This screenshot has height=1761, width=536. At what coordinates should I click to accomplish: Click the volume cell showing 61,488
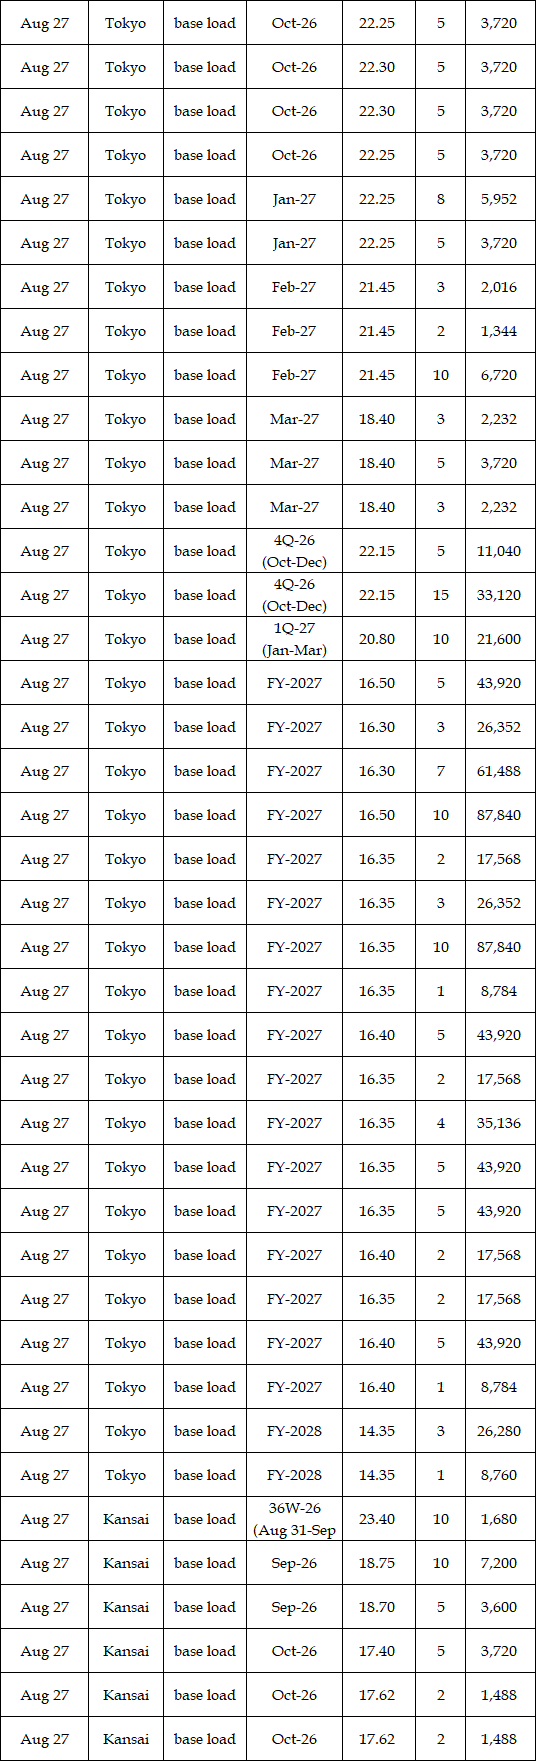click(x=498, y=770)
